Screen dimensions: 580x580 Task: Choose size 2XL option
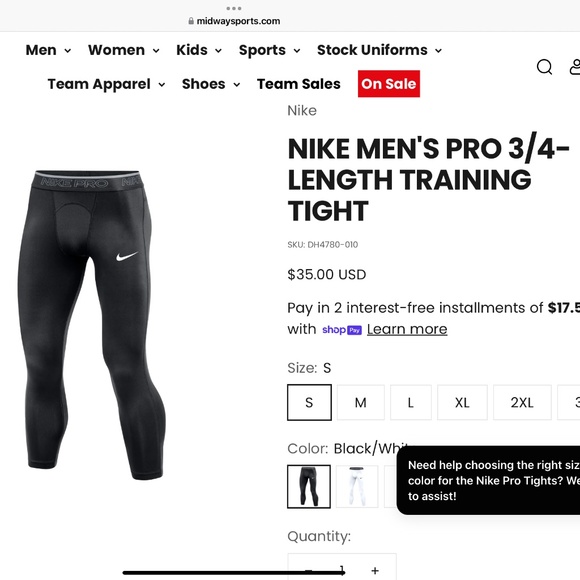pos(522,402)
